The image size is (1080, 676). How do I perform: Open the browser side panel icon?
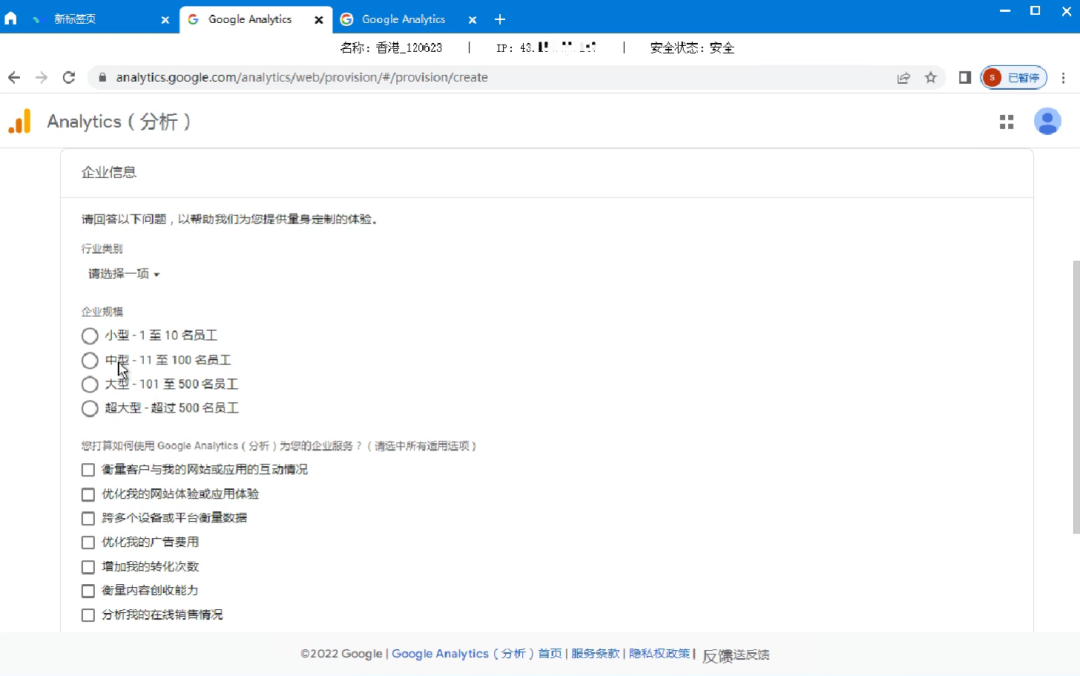click(964, 77)
